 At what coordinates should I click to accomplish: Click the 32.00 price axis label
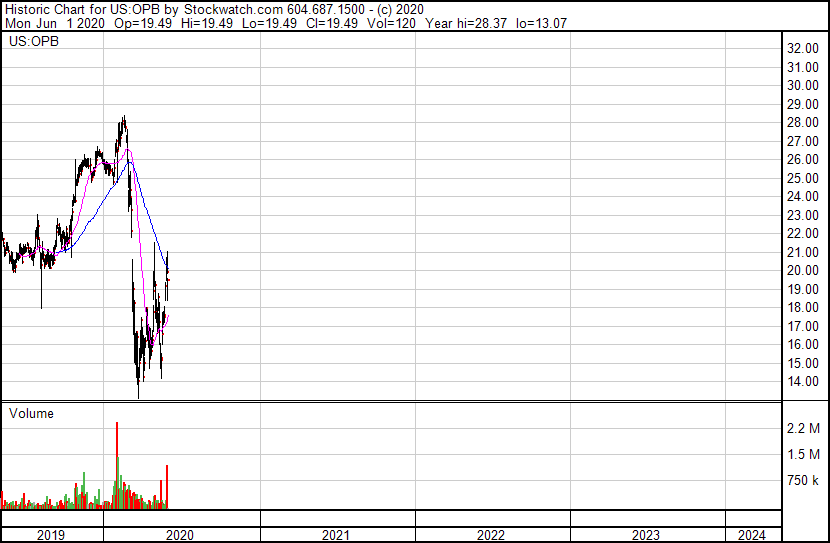(803, 48)
